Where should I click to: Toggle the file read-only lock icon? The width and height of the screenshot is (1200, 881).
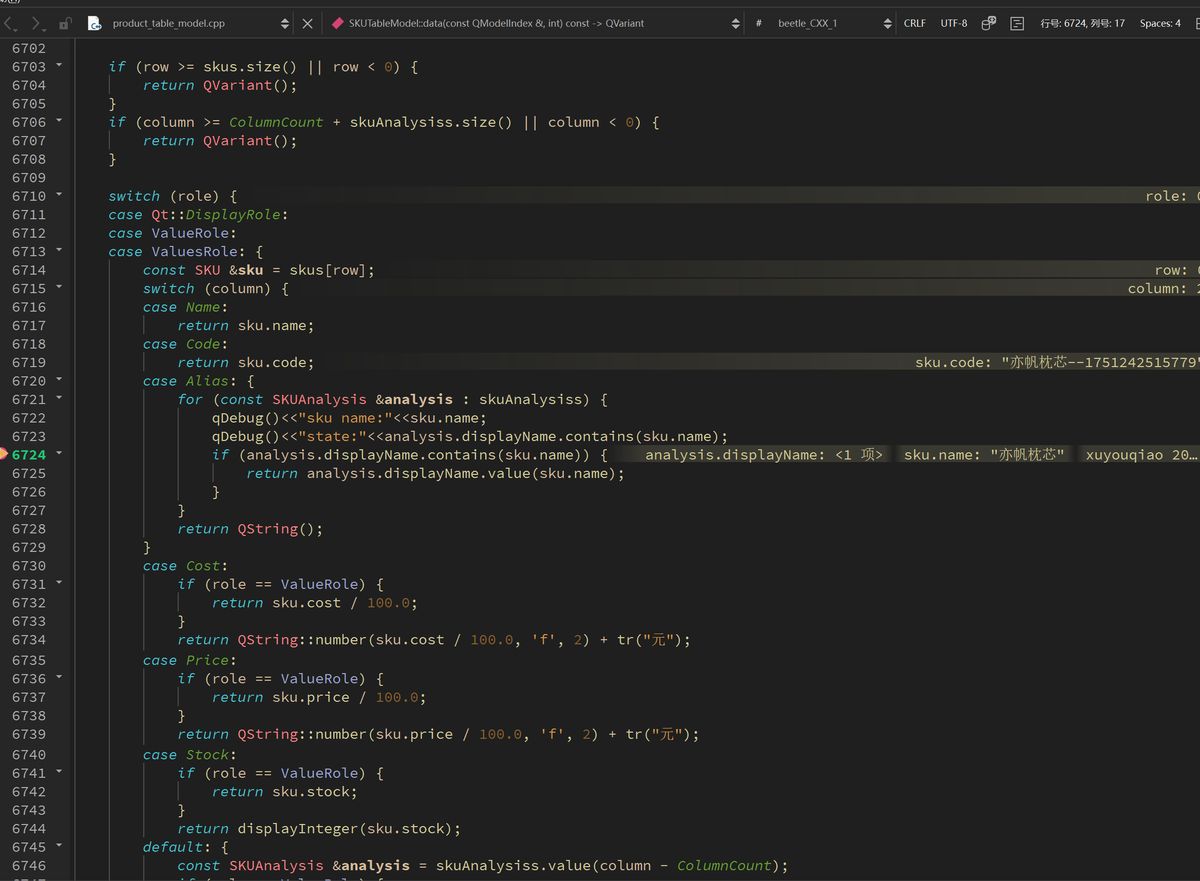(64, 23)
